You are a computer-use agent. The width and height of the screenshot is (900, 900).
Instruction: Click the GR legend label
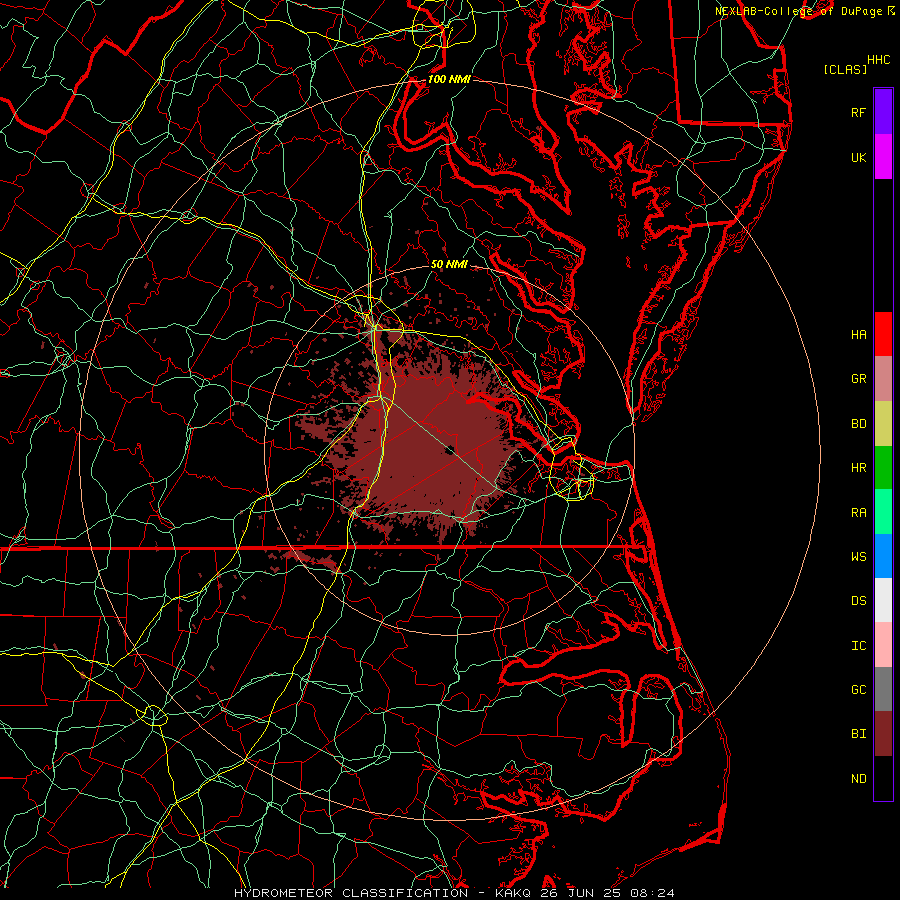(858, 378)
